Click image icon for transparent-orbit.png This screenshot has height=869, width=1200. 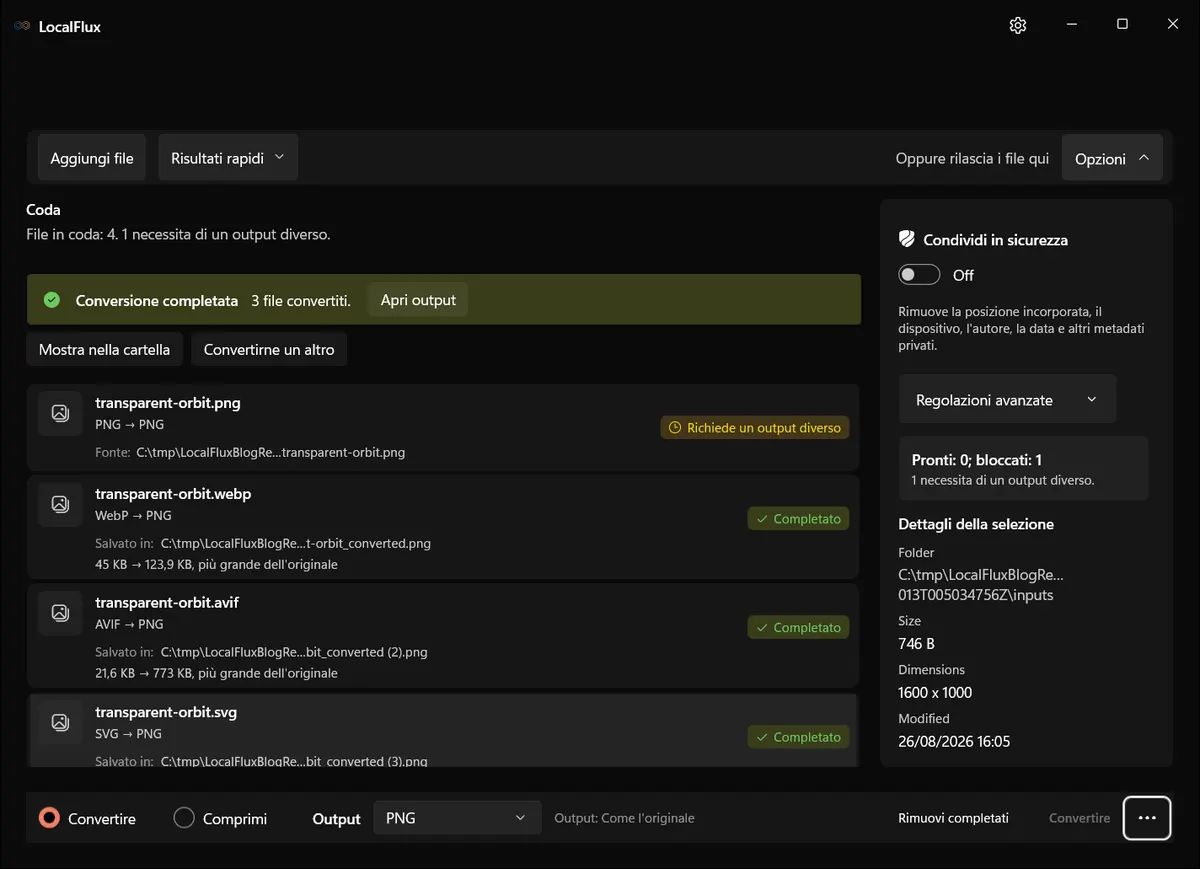click(x=60, y=413)
